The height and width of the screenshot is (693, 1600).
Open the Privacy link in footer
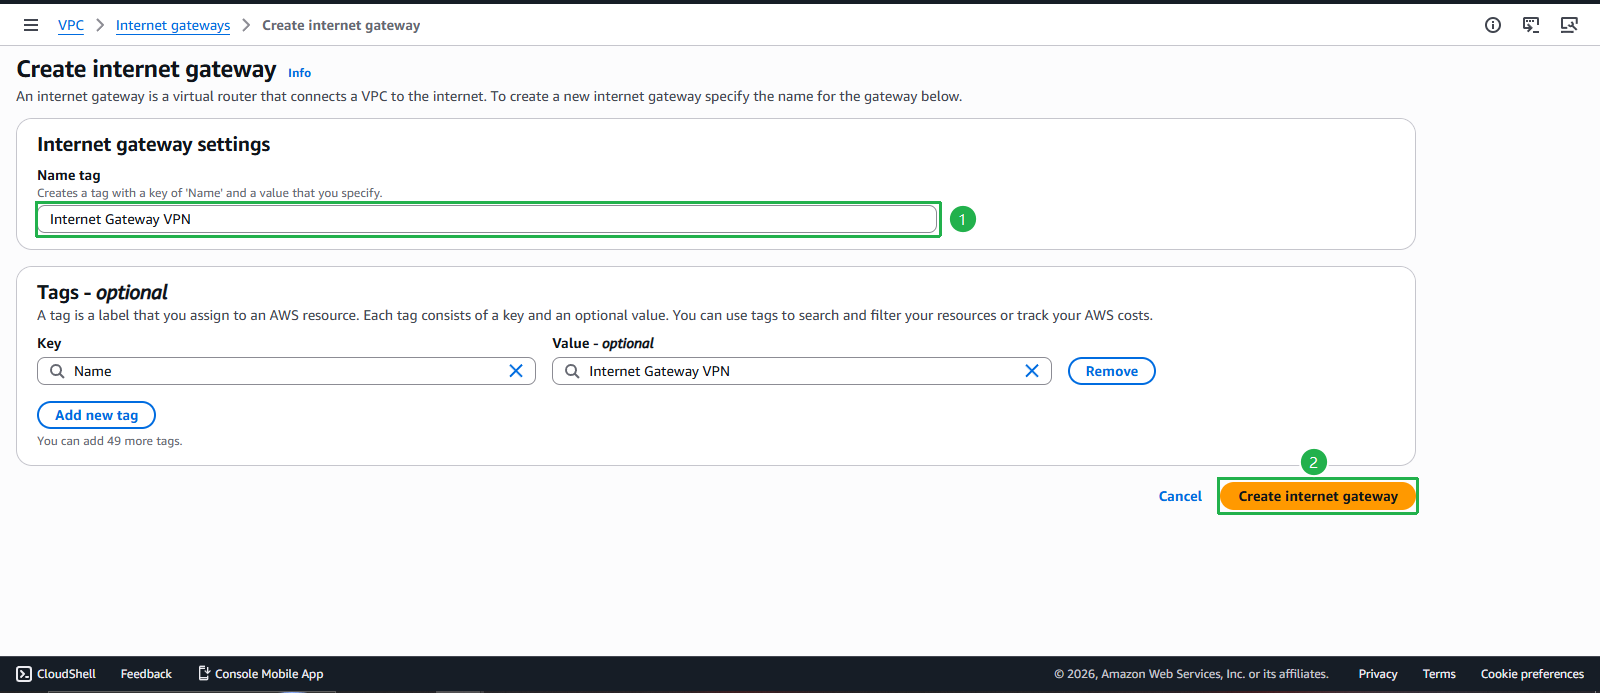tap(1378, 674)
